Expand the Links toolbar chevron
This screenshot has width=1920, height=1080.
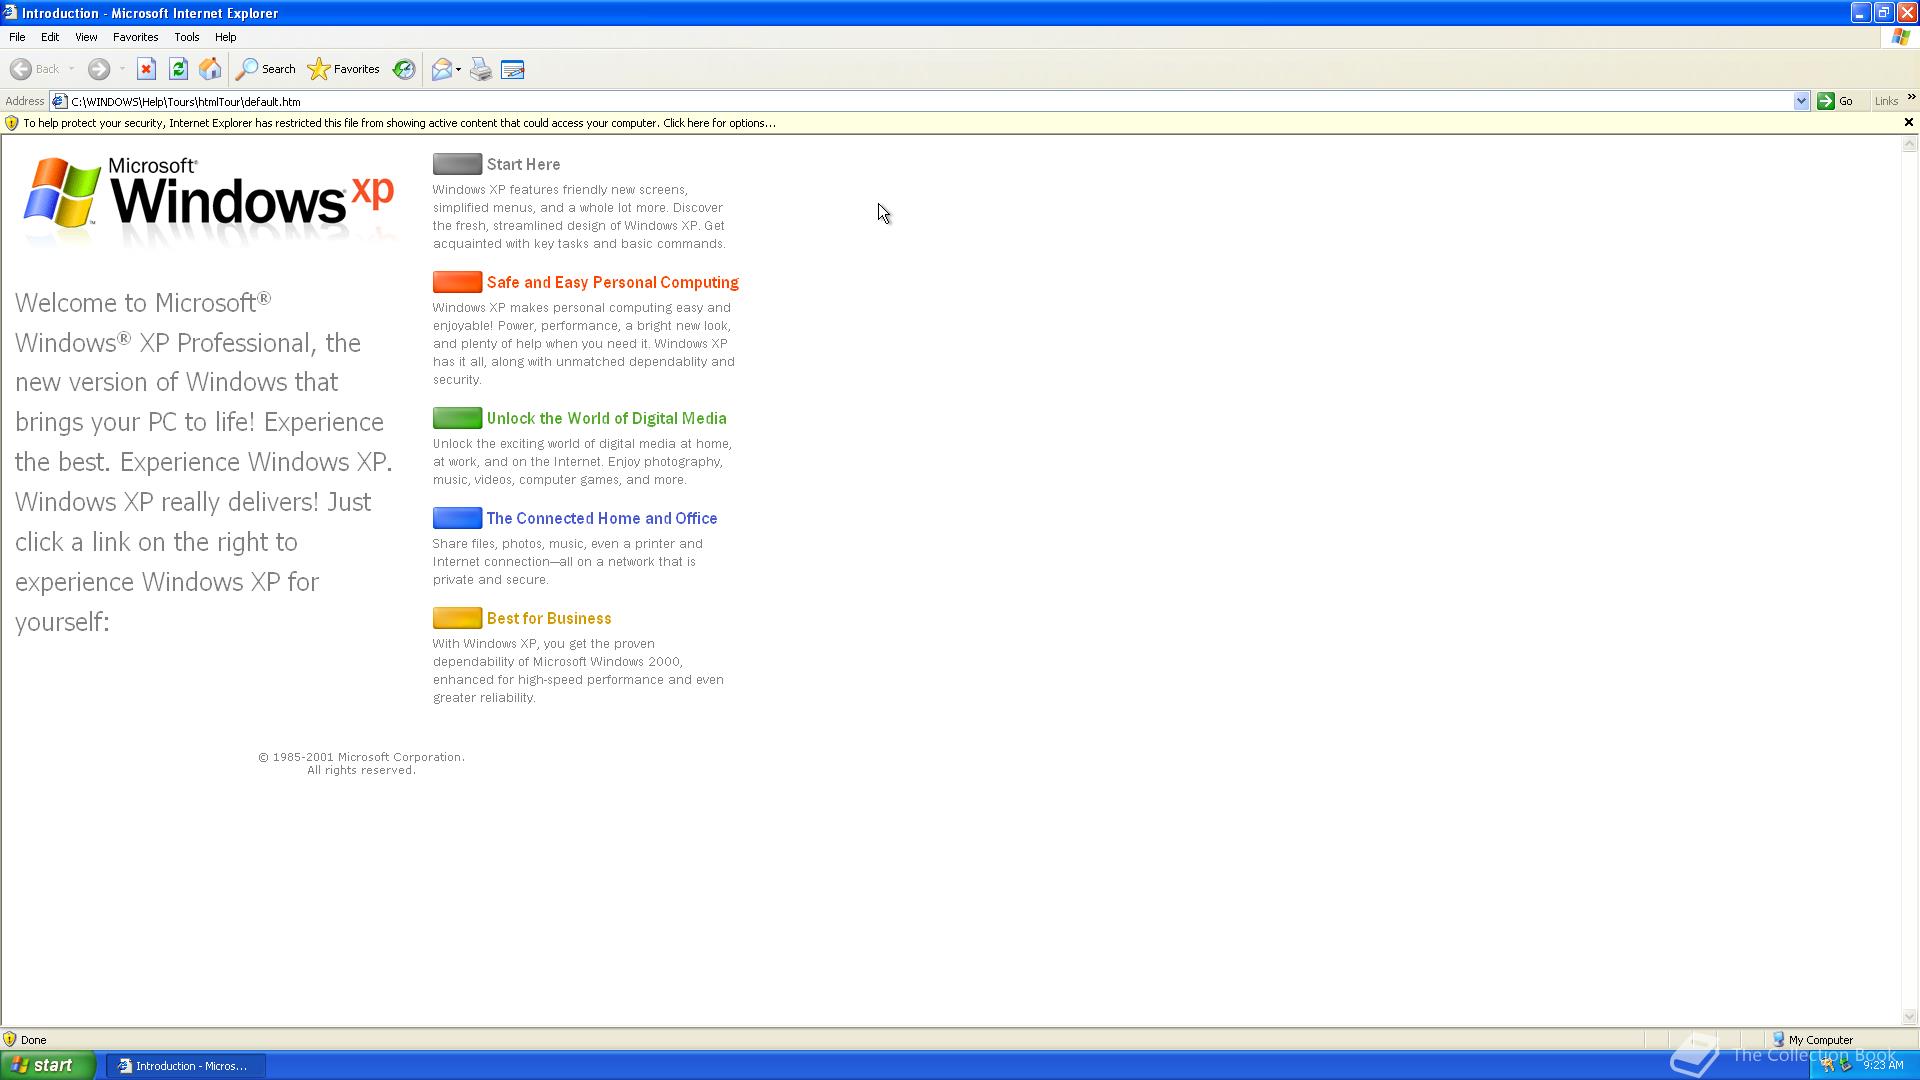click(1911, 97)
